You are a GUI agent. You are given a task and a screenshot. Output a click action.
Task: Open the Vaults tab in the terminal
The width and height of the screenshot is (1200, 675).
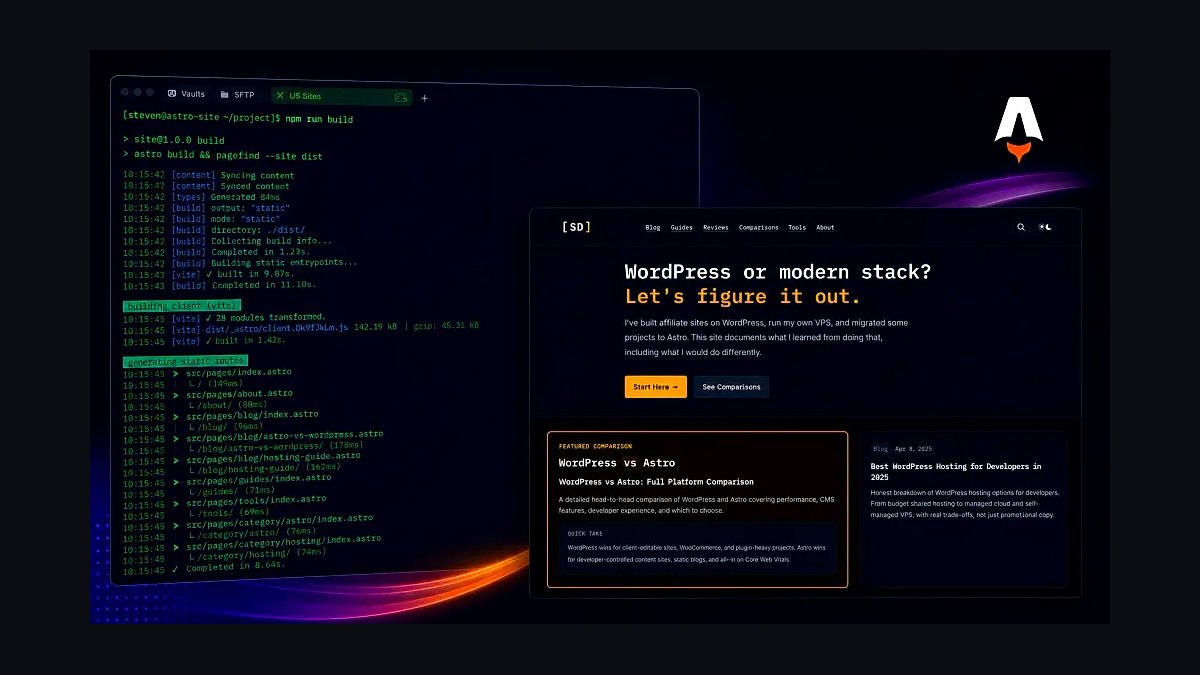point(186,94)
